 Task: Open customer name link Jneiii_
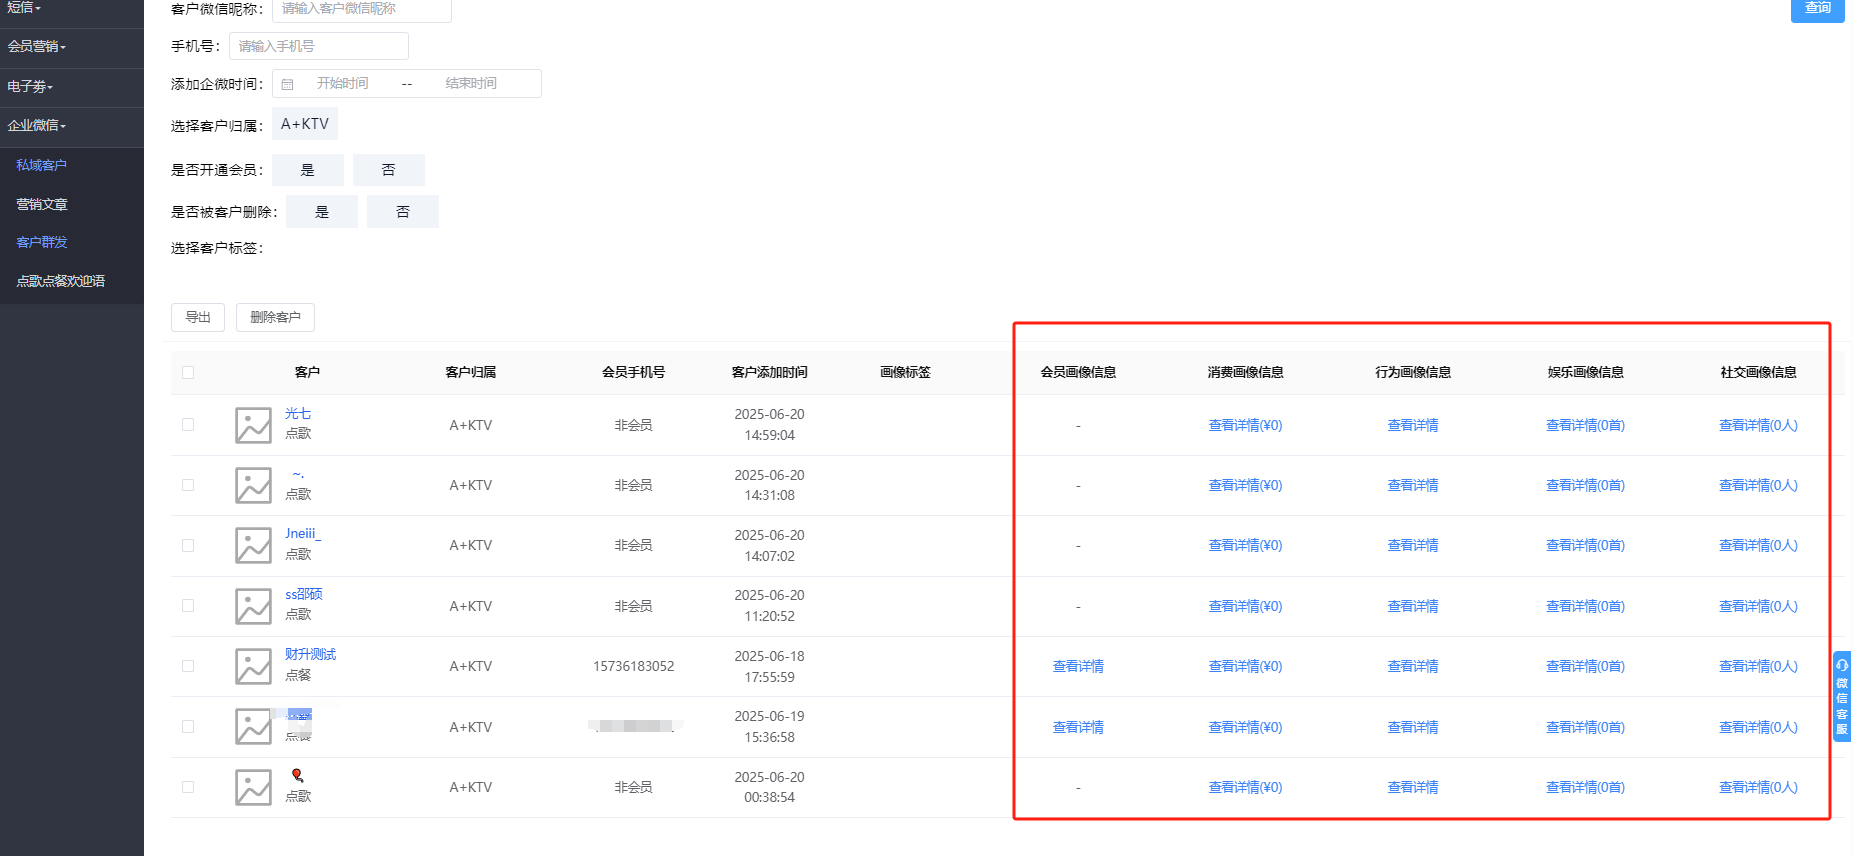pyautogui.click(x=303, y=533)
